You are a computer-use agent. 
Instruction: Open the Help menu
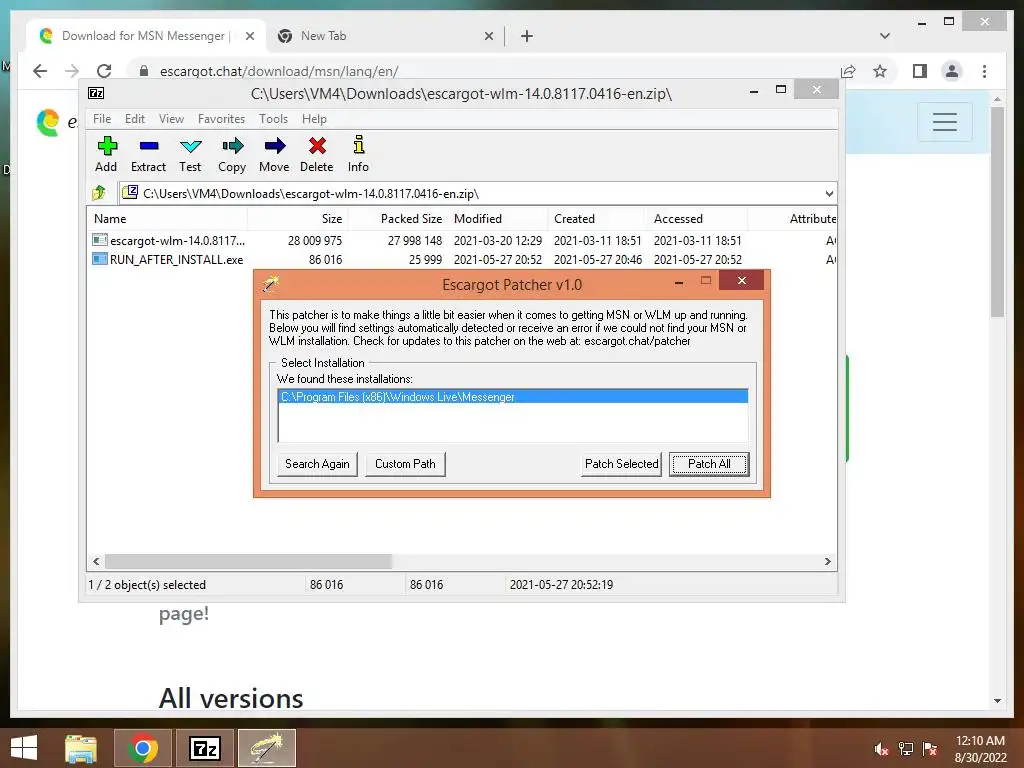[x=314, y=119]
